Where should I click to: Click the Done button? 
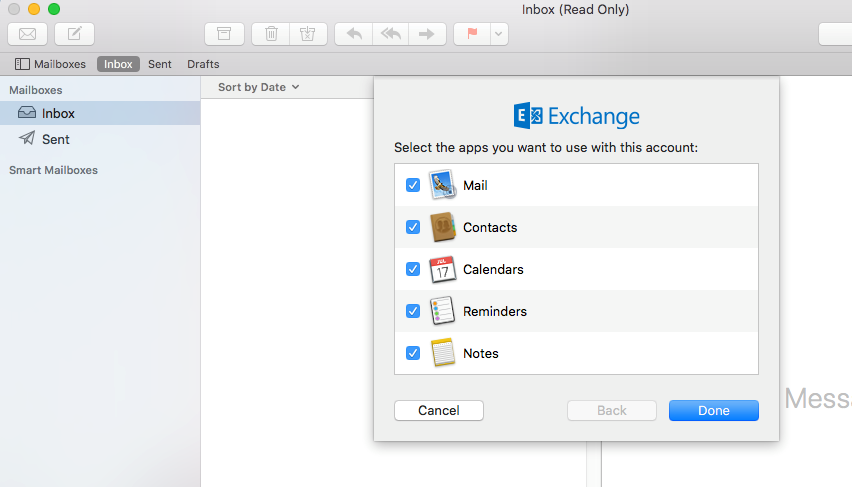[713, 410]
